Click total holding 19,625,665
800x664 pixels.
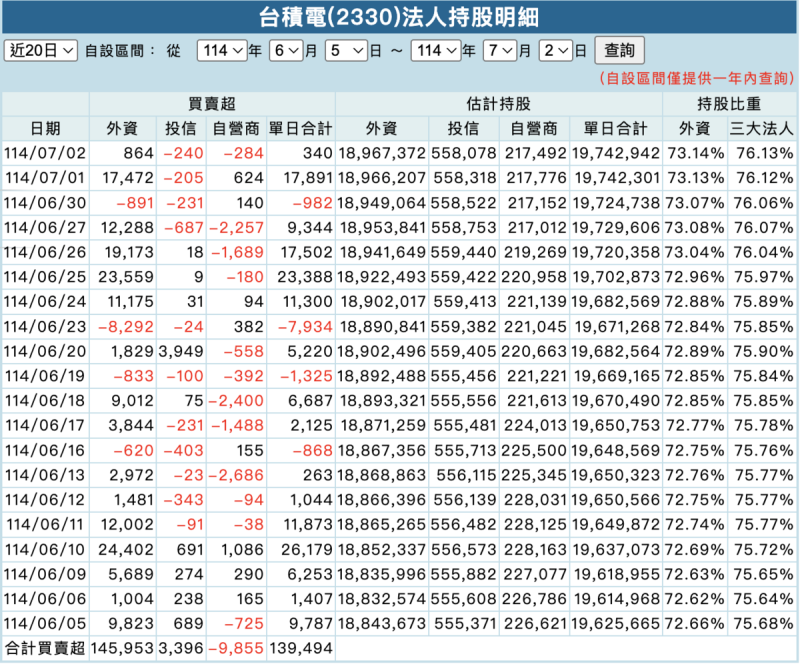pyautogui.click(x=615, y=624)
